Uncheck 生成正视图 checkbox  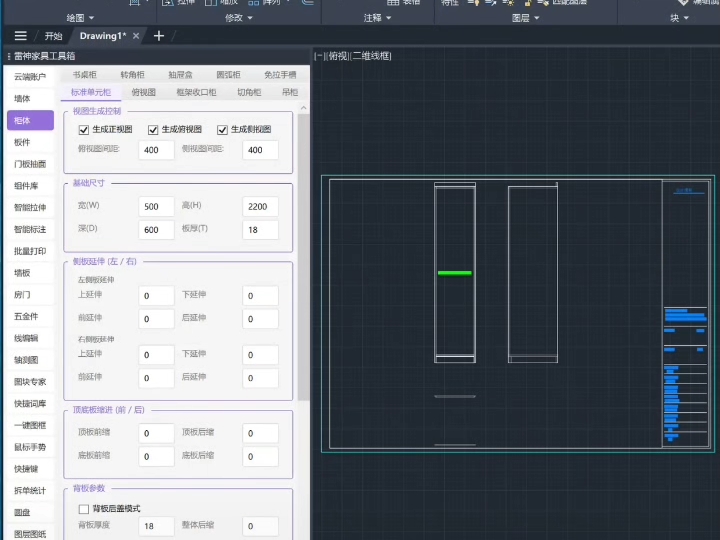coord(84,130)
